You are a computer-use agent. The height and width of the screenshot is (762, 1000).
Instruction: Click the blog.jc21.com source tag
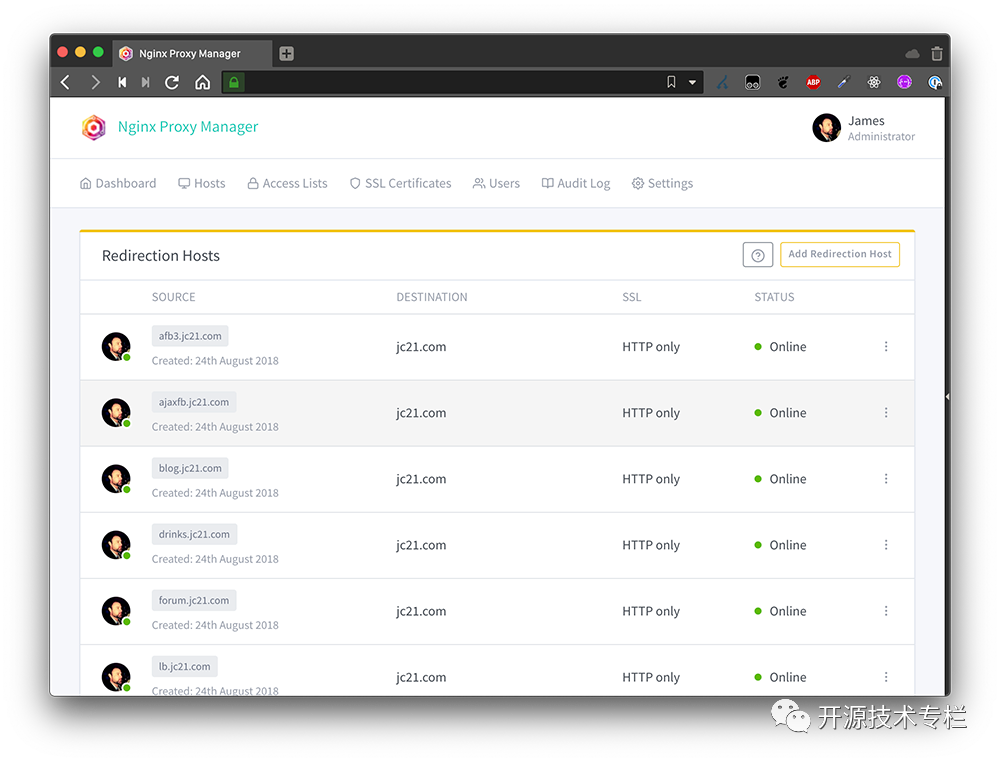[x=190, y=468]
